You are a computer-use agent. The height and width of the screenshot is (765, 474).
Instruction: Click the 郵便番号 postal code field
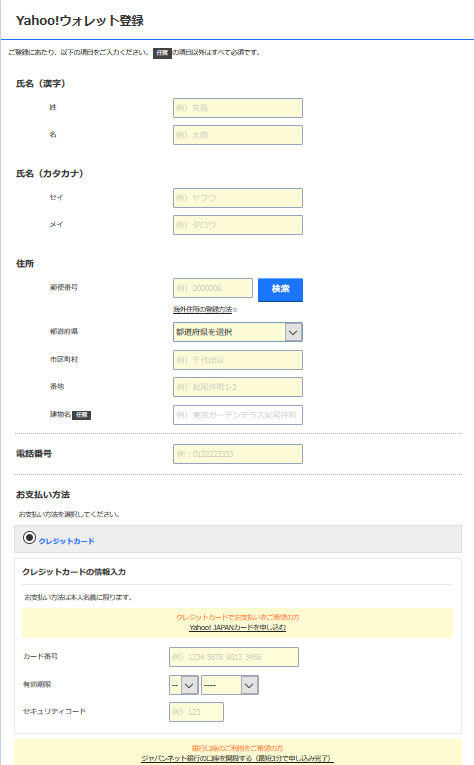coord(213,288)
